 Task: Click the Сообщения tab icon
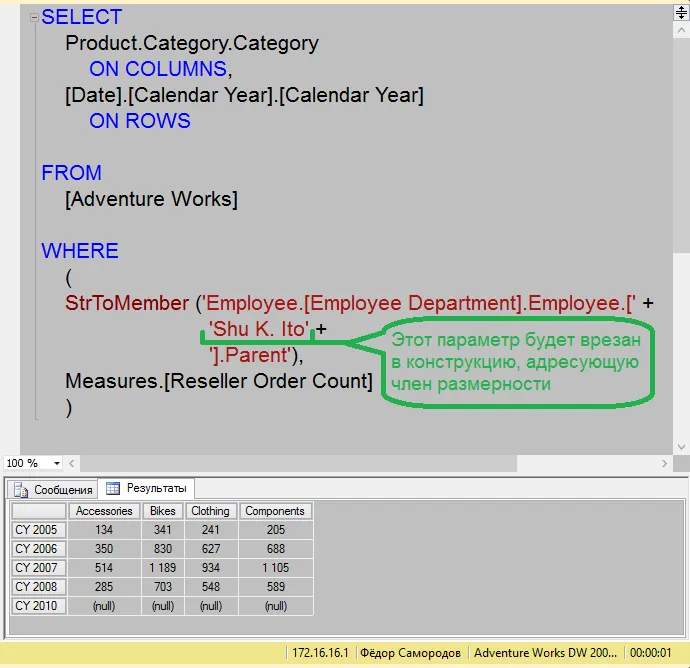coord(22,489)
